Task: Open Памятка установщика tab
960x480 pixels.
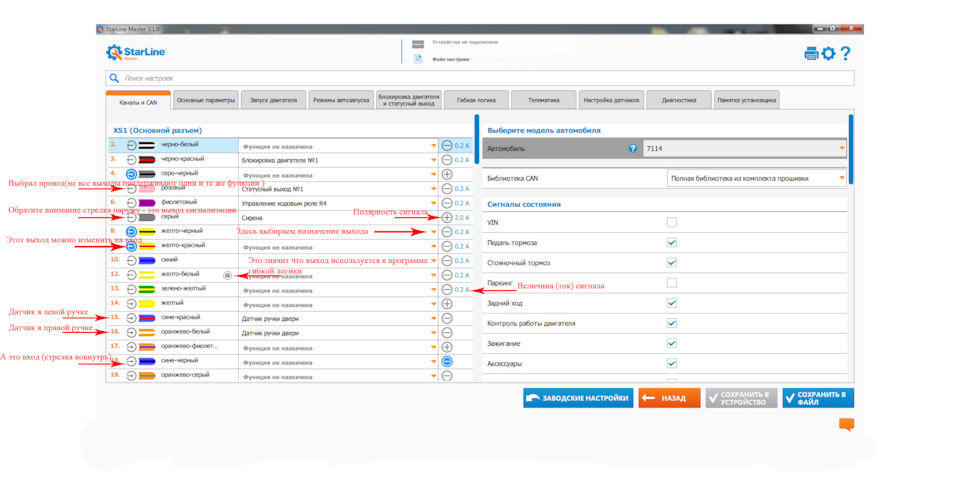Action: (x=746, y=100)
